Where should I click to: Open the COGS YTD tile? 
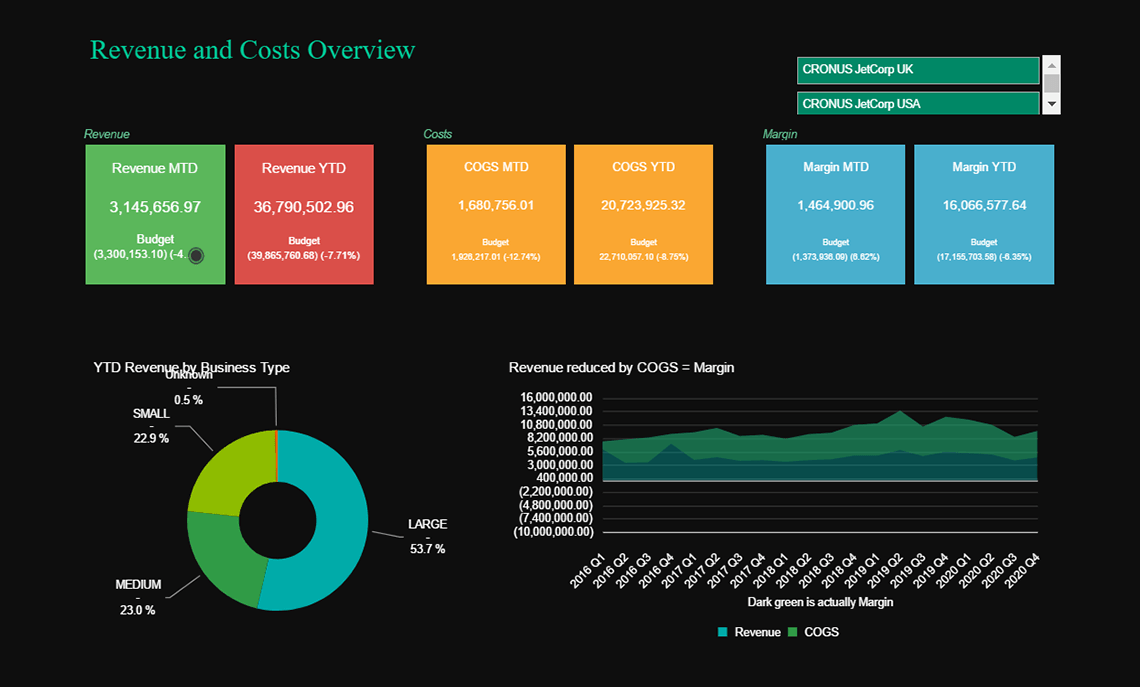[643, 214]
